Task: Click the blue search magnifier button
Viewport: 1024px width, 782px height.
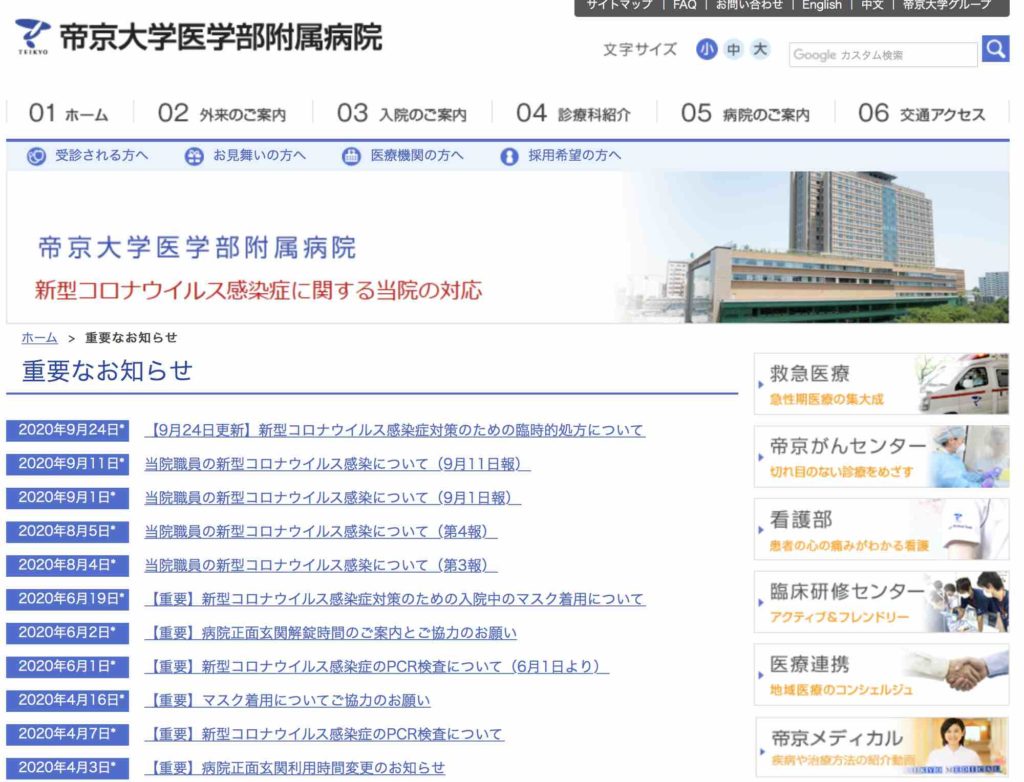Action: point(995,49)
